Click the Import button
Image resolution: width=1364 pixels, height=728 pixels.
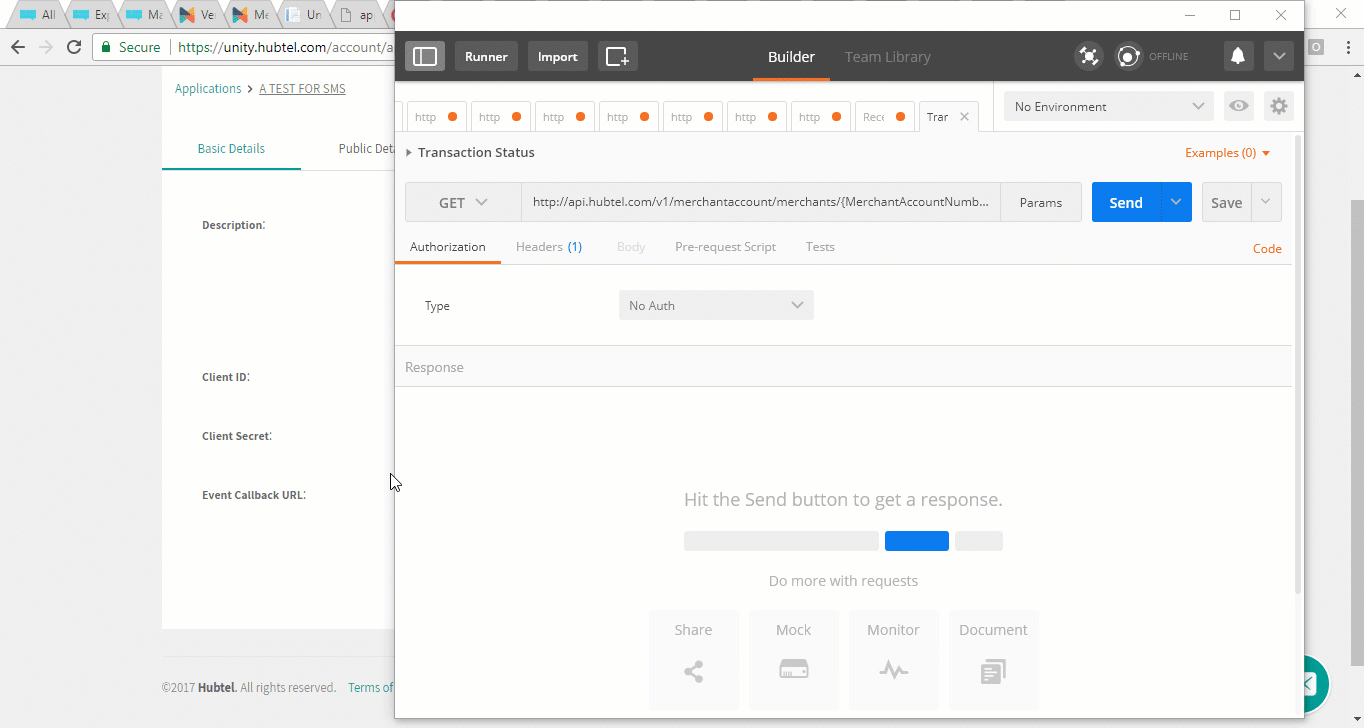[558, 56]
